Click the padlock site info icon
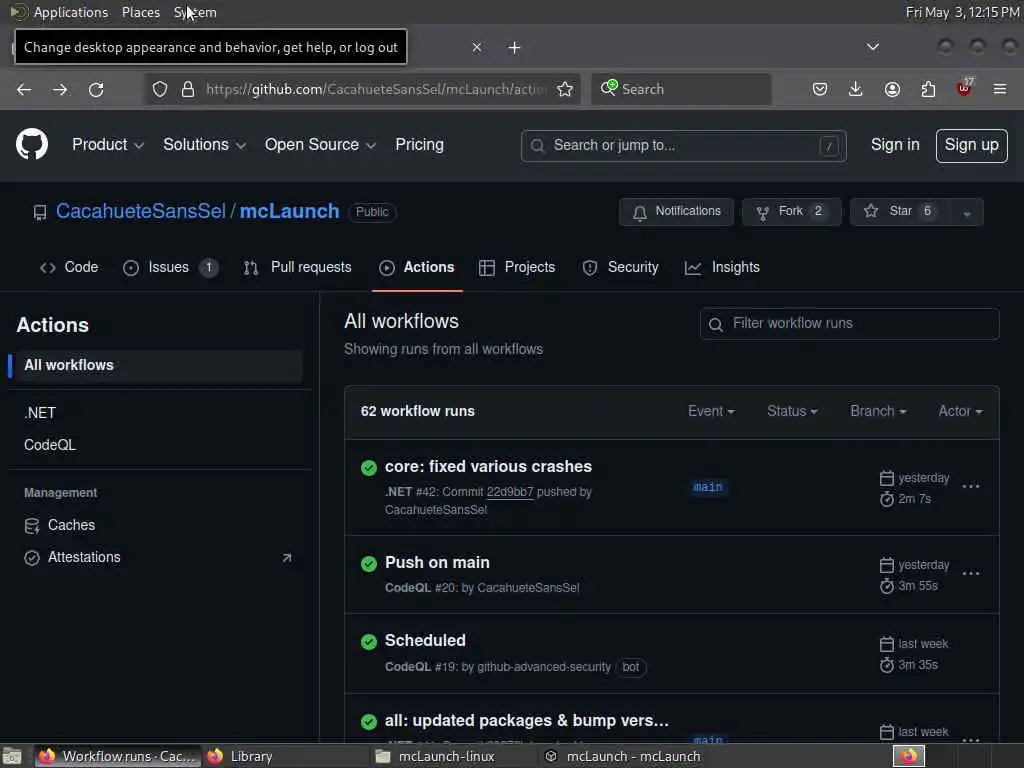The width and height of the screenshot is (1024, 768). pos(188,89)
